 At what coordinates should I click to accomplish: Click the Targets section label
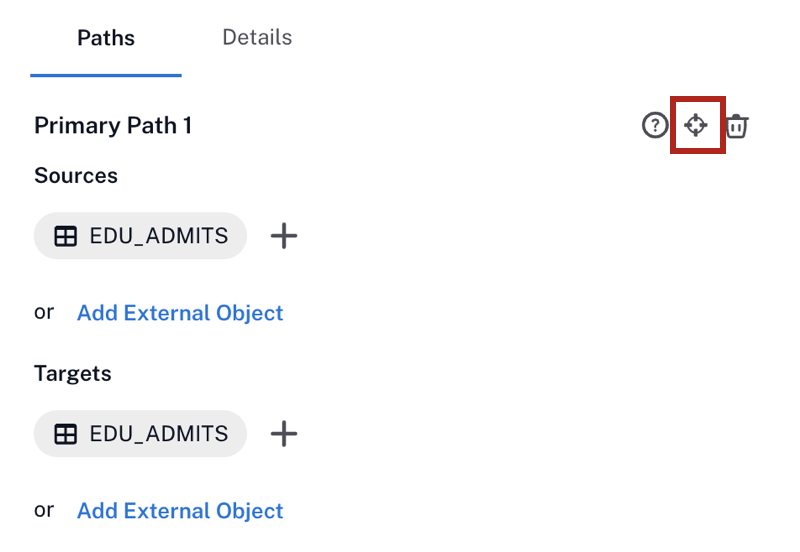tap(72, 373)
